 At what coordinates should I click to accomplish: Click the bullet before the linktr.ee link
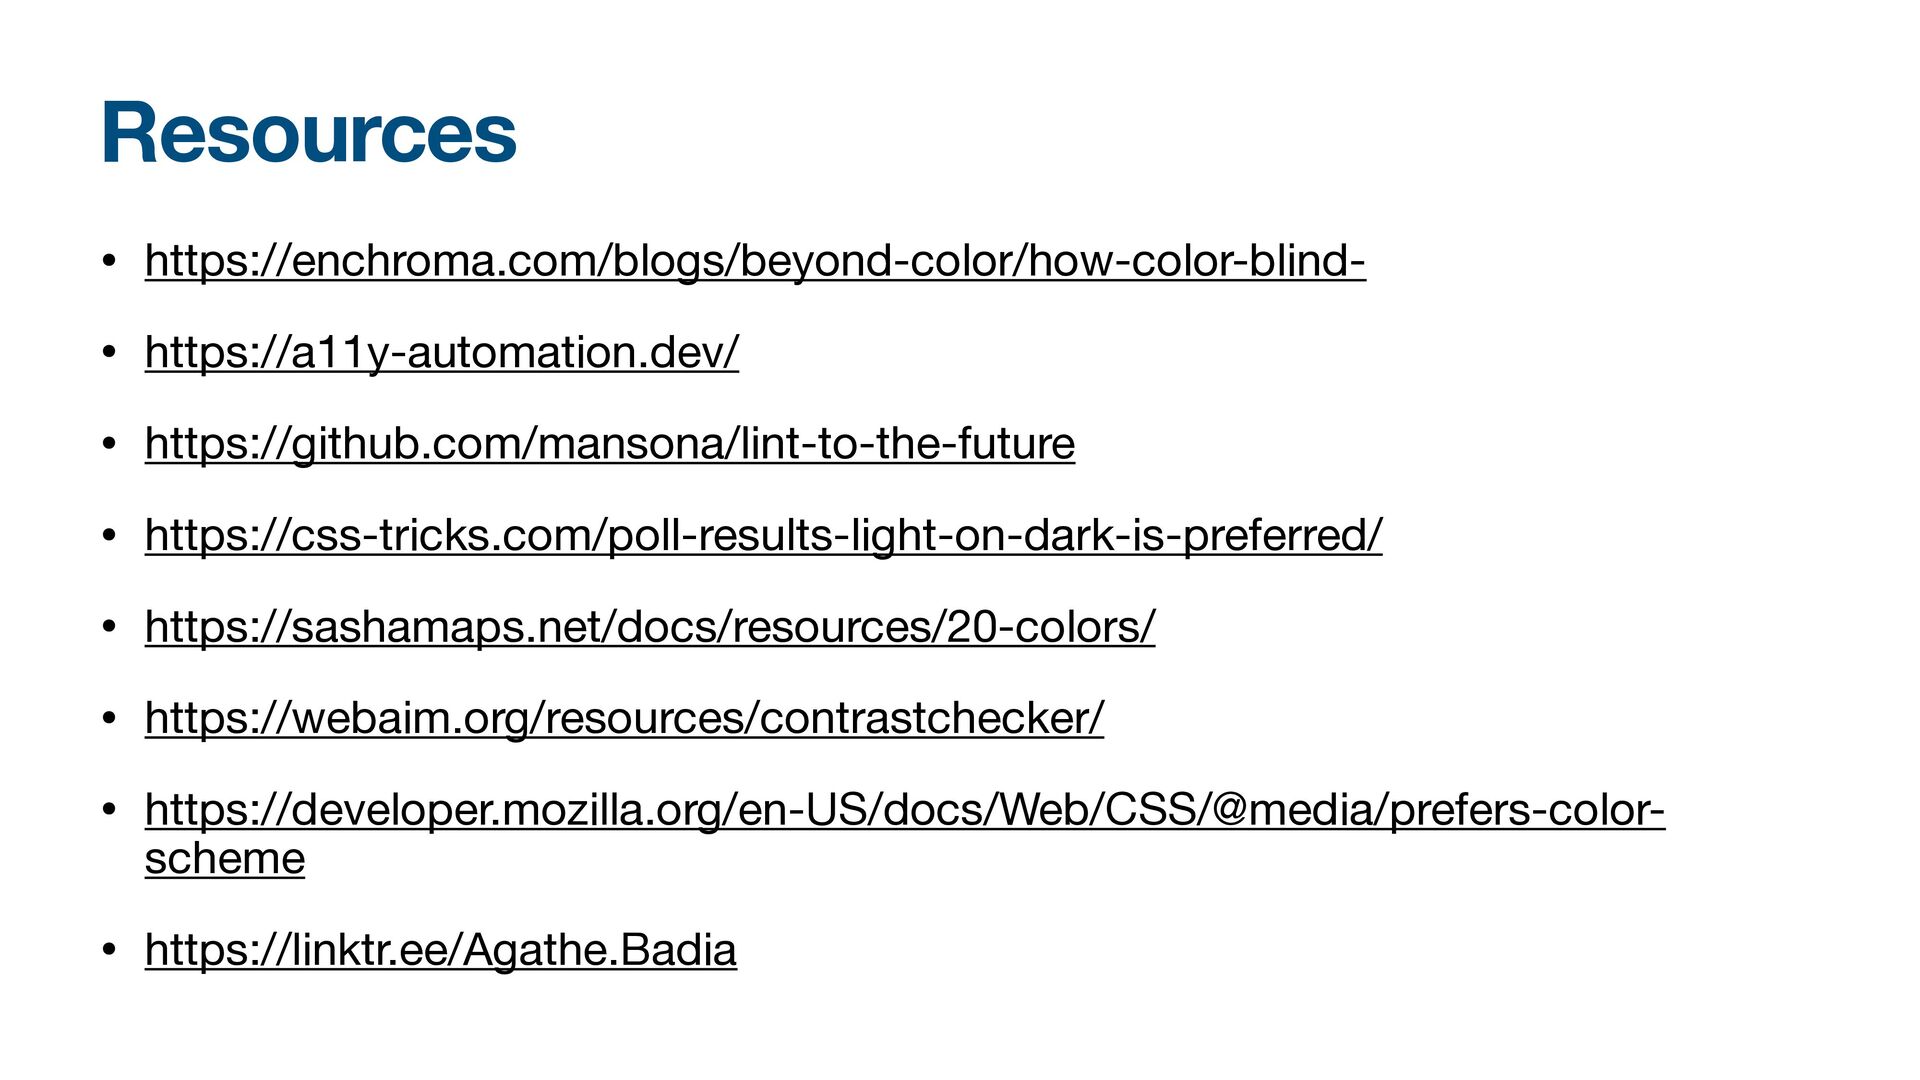(x=109, y=951)
